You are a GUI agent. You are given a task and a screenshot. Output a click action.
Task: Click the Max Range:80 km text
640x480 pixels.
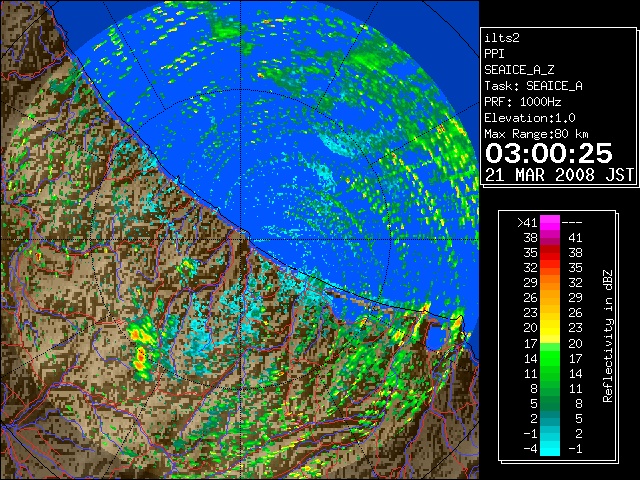click(x=537, y=134)
